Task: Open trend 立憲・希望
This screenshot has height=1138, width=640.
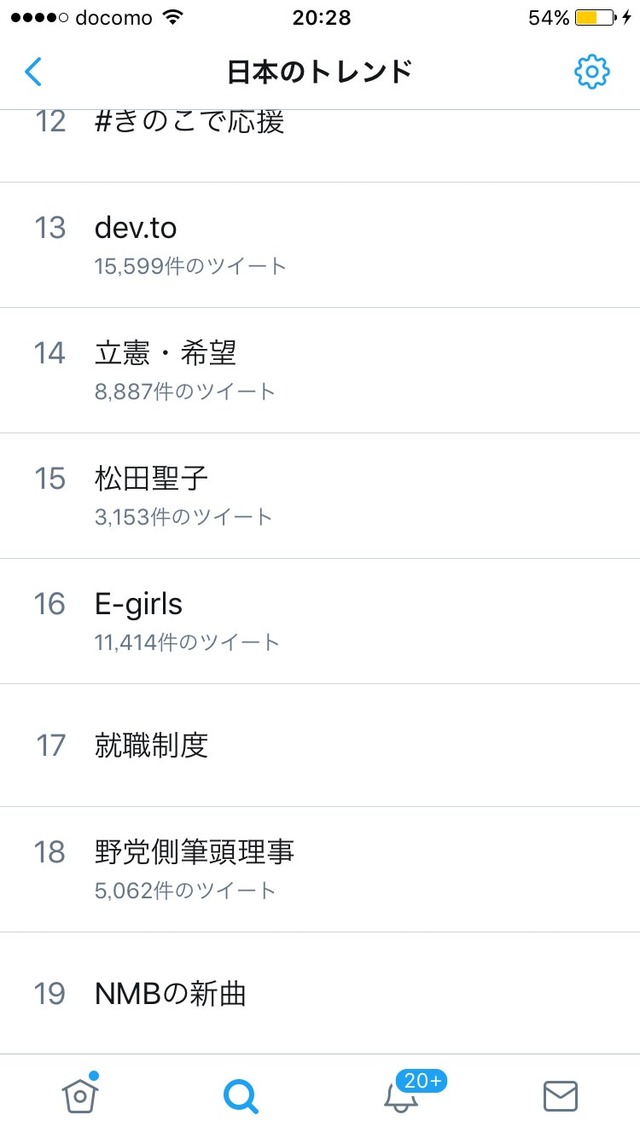Action: point(320,370)
